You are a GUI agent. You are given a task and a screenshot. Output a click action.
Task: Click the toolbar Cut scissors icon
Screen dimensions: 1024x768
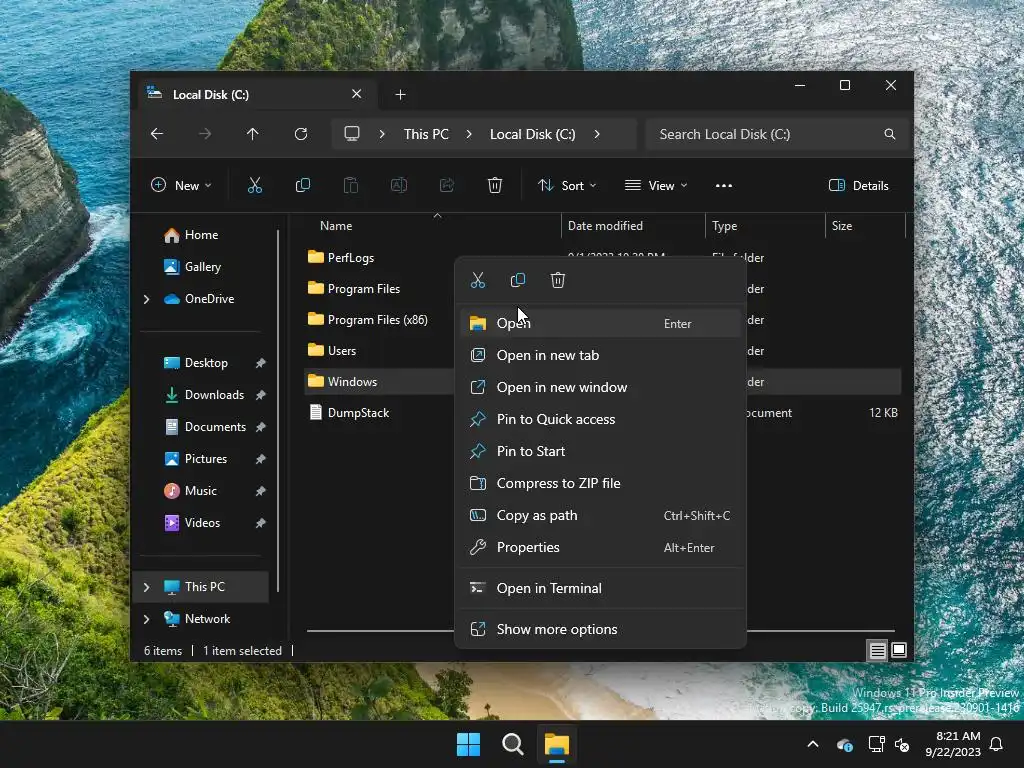point(255,185)
